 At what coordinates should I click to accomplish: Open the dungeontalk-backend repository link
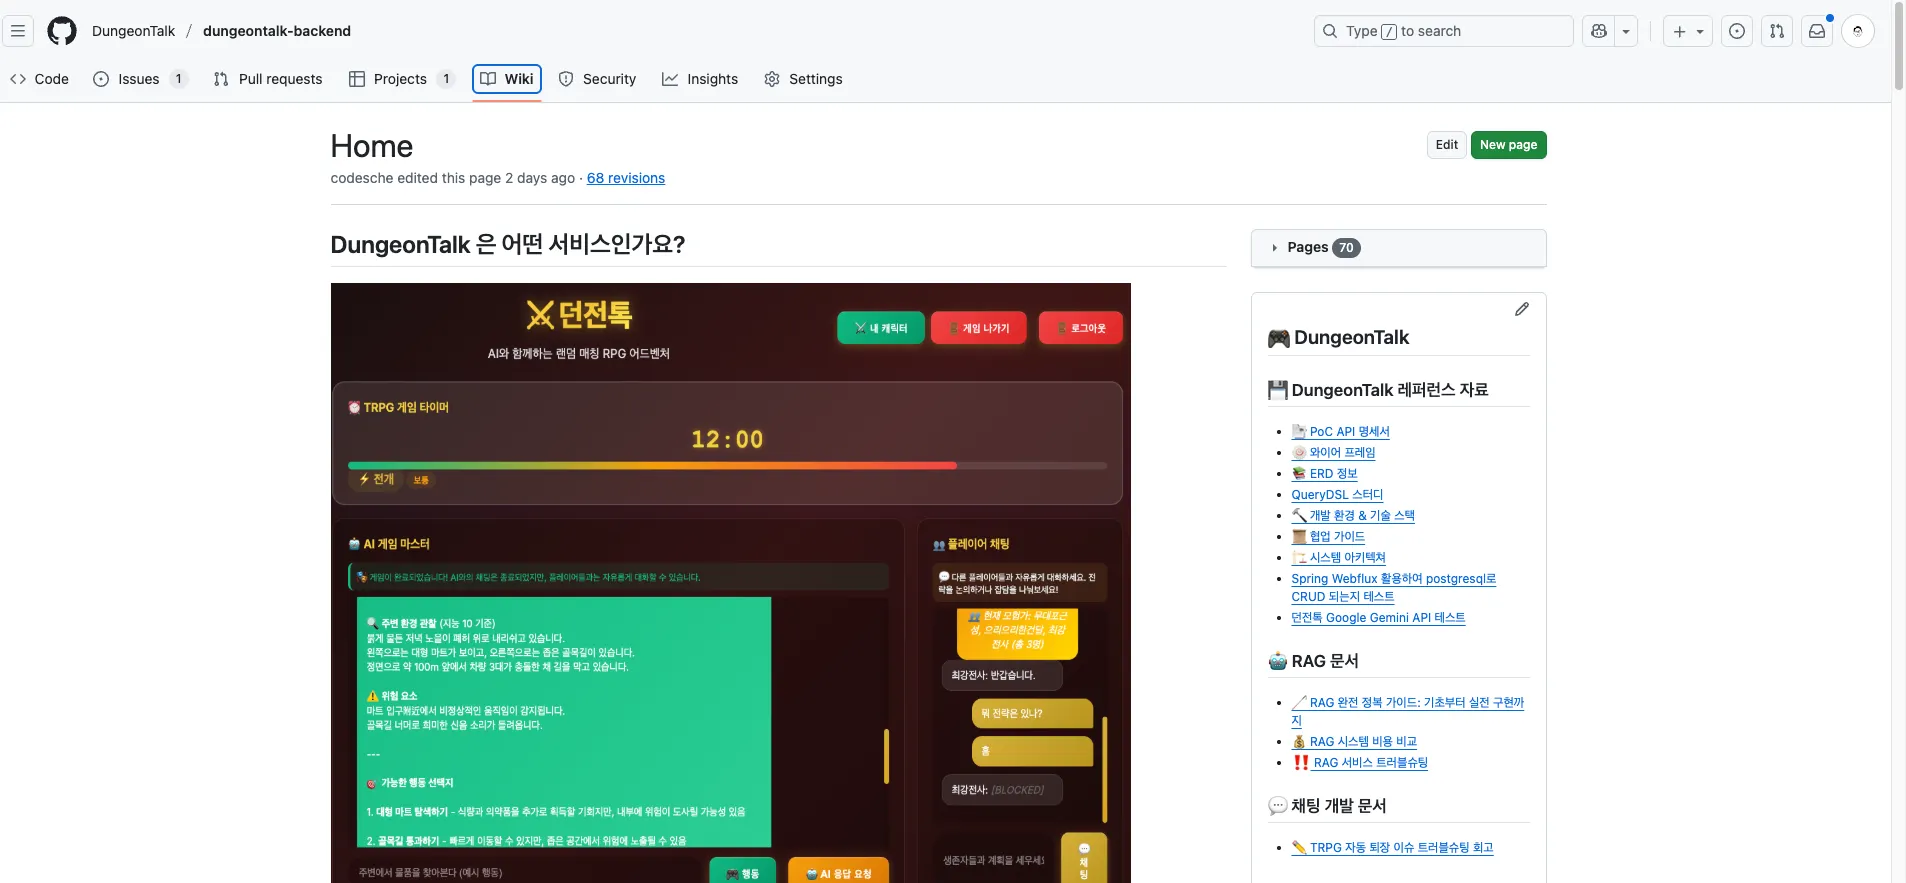tap(277, 31)
